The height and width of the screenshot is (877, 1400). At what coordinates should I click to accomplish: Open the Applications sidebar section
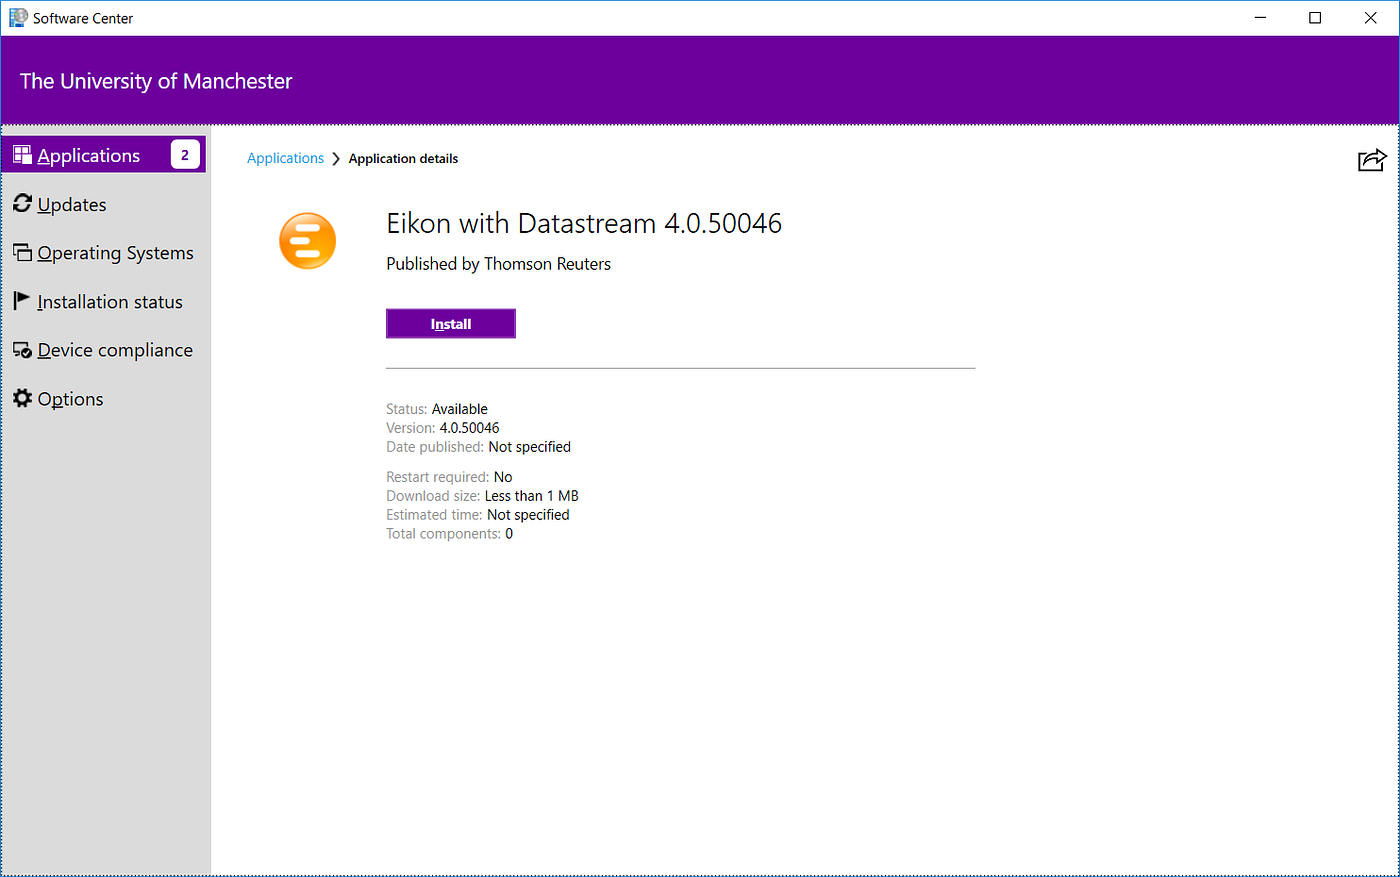coord(104,155)
